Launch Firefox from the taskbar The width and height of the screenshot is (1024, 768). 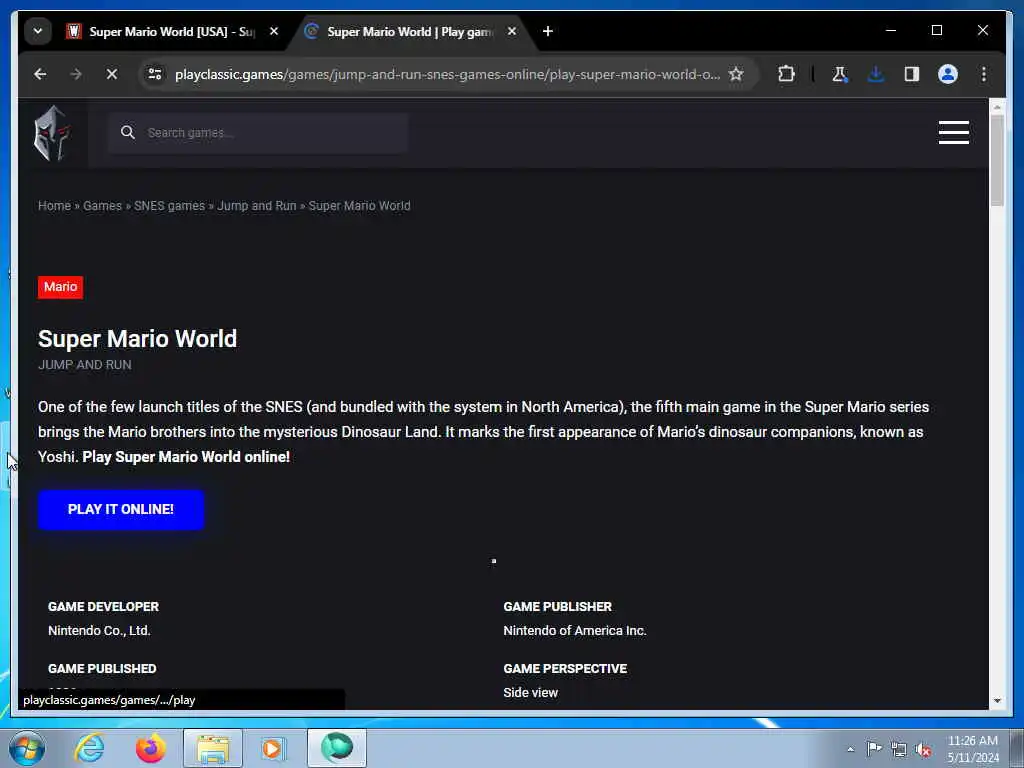point(150,748)
